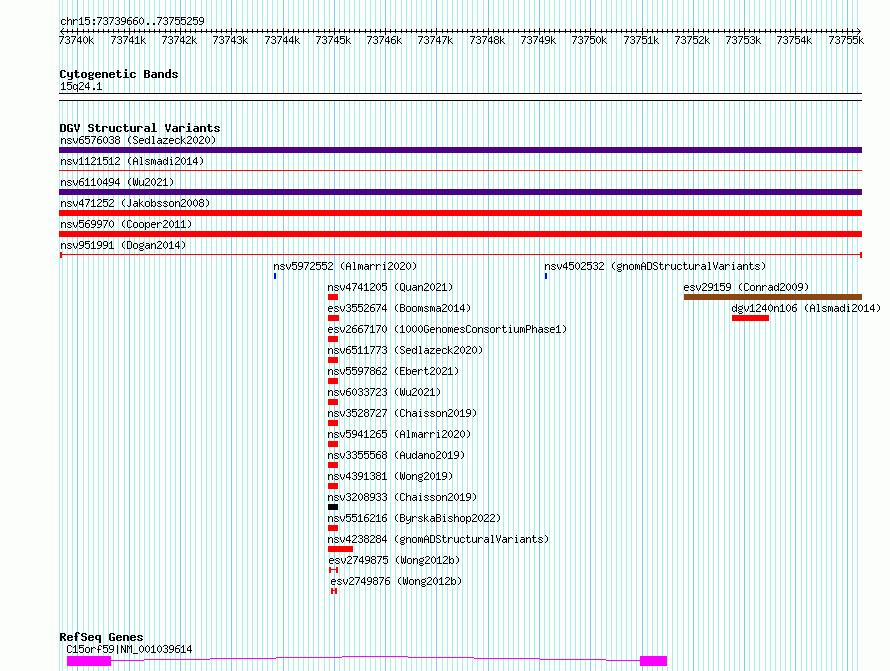
Task: Click the RefSeq Genes track title
Action: pos(101,637)
